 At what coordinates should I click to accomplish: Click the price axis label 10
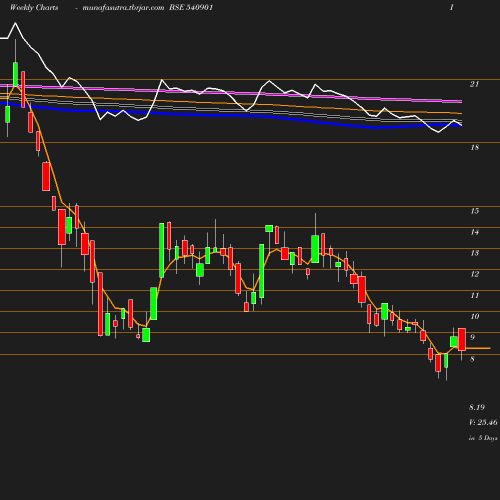(x=475, y=316)
